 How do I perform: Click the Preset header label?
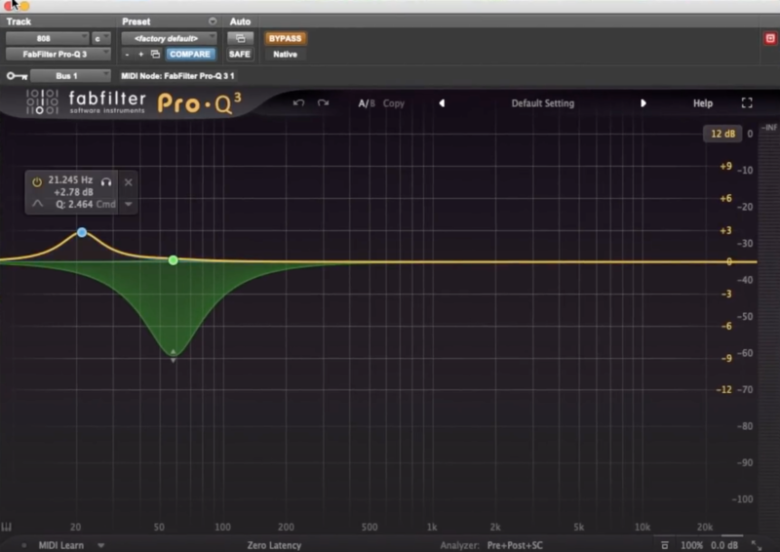click(x=136, y=21)
